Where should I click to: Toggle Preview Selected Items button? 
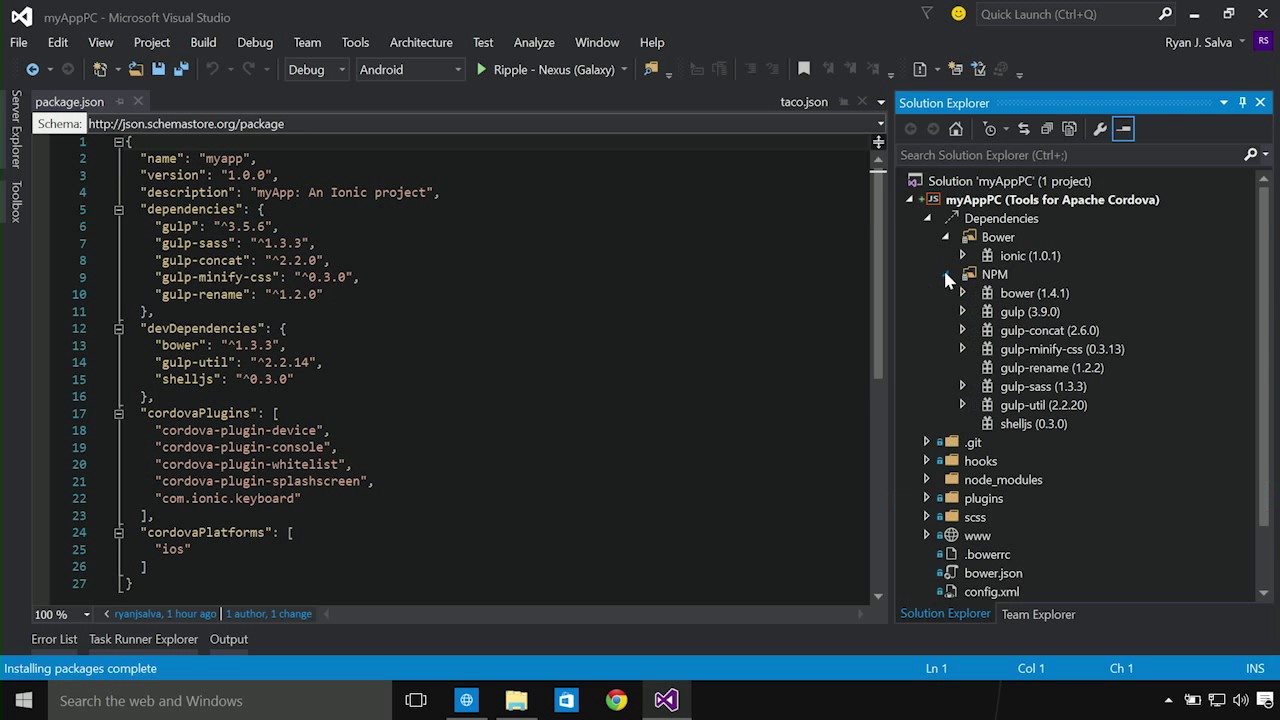[x=1123, y=129]
